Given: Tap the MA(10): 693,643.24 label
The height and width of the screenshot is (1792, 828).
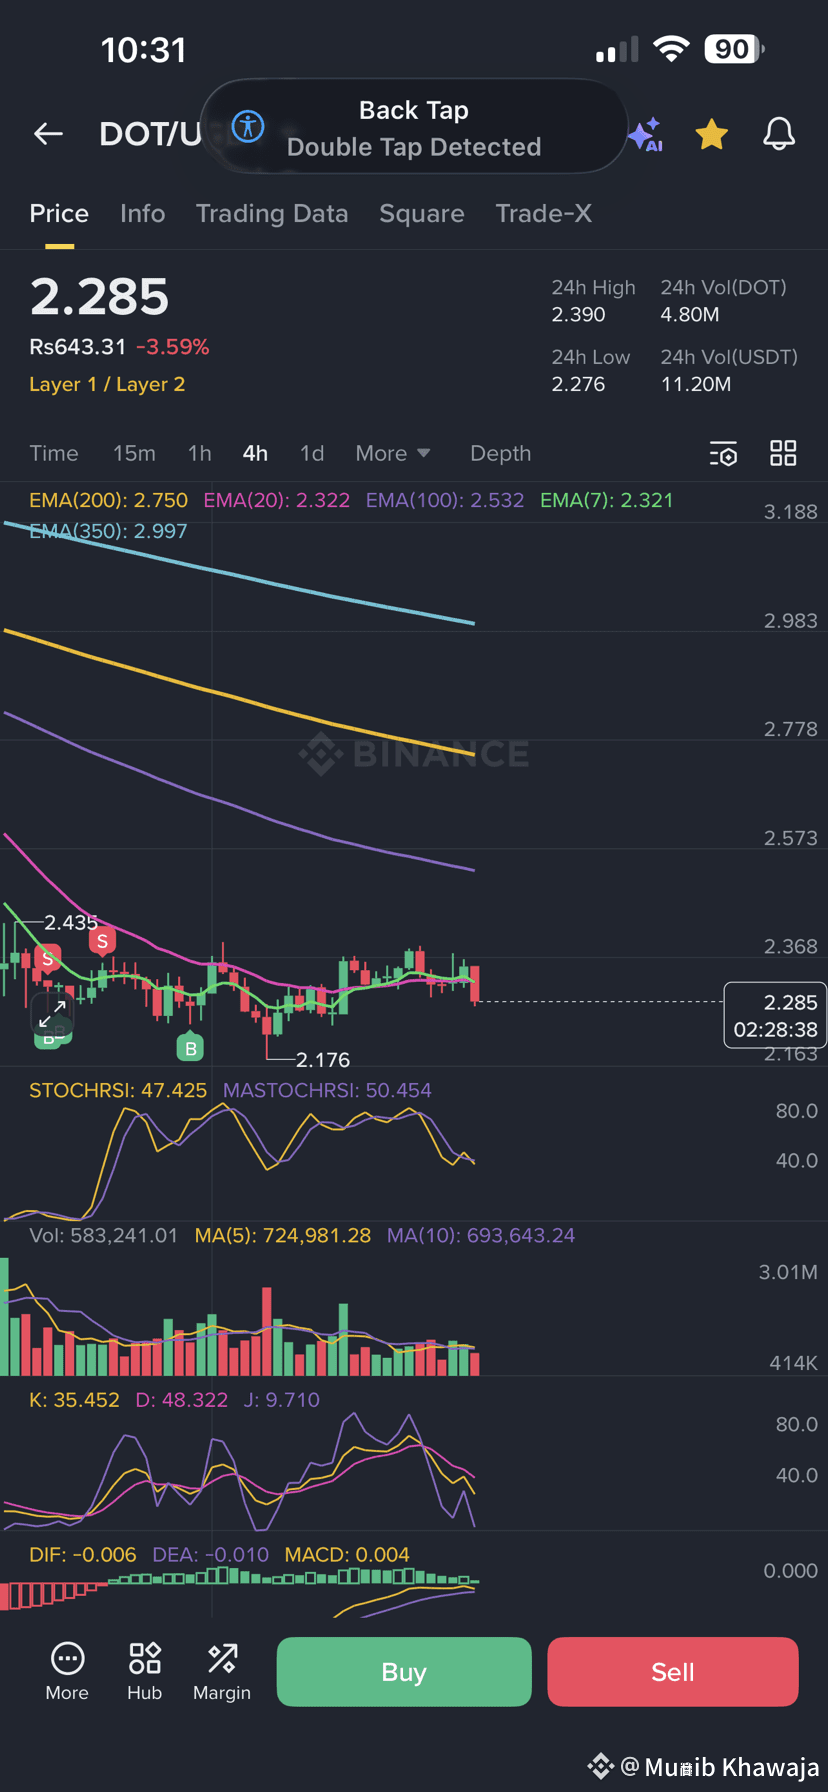Looking at the screenshot, I should (481, 1235).
